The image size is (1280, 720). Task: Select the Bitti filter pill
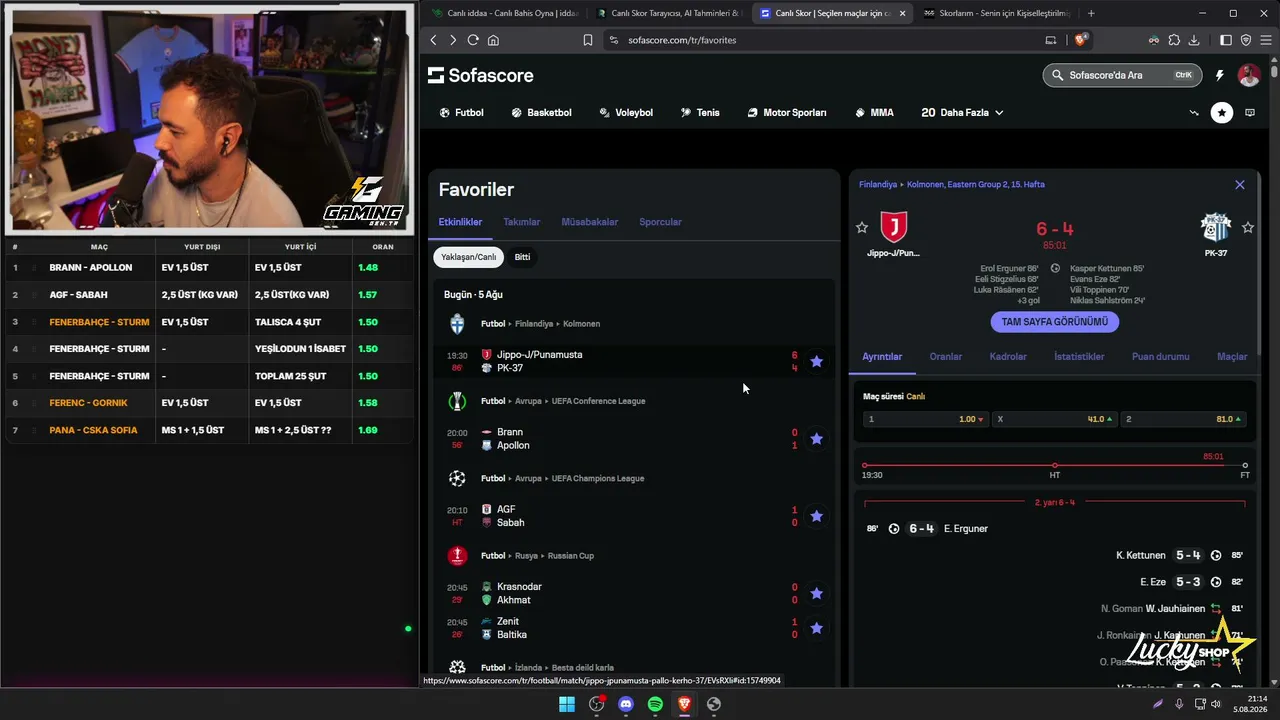[522, 257]
